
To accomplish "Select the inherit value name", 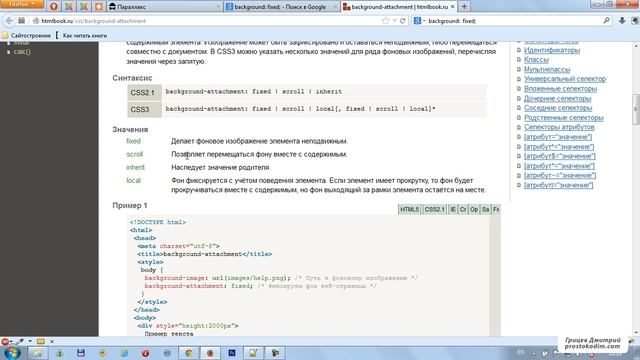I will [136, 167].
